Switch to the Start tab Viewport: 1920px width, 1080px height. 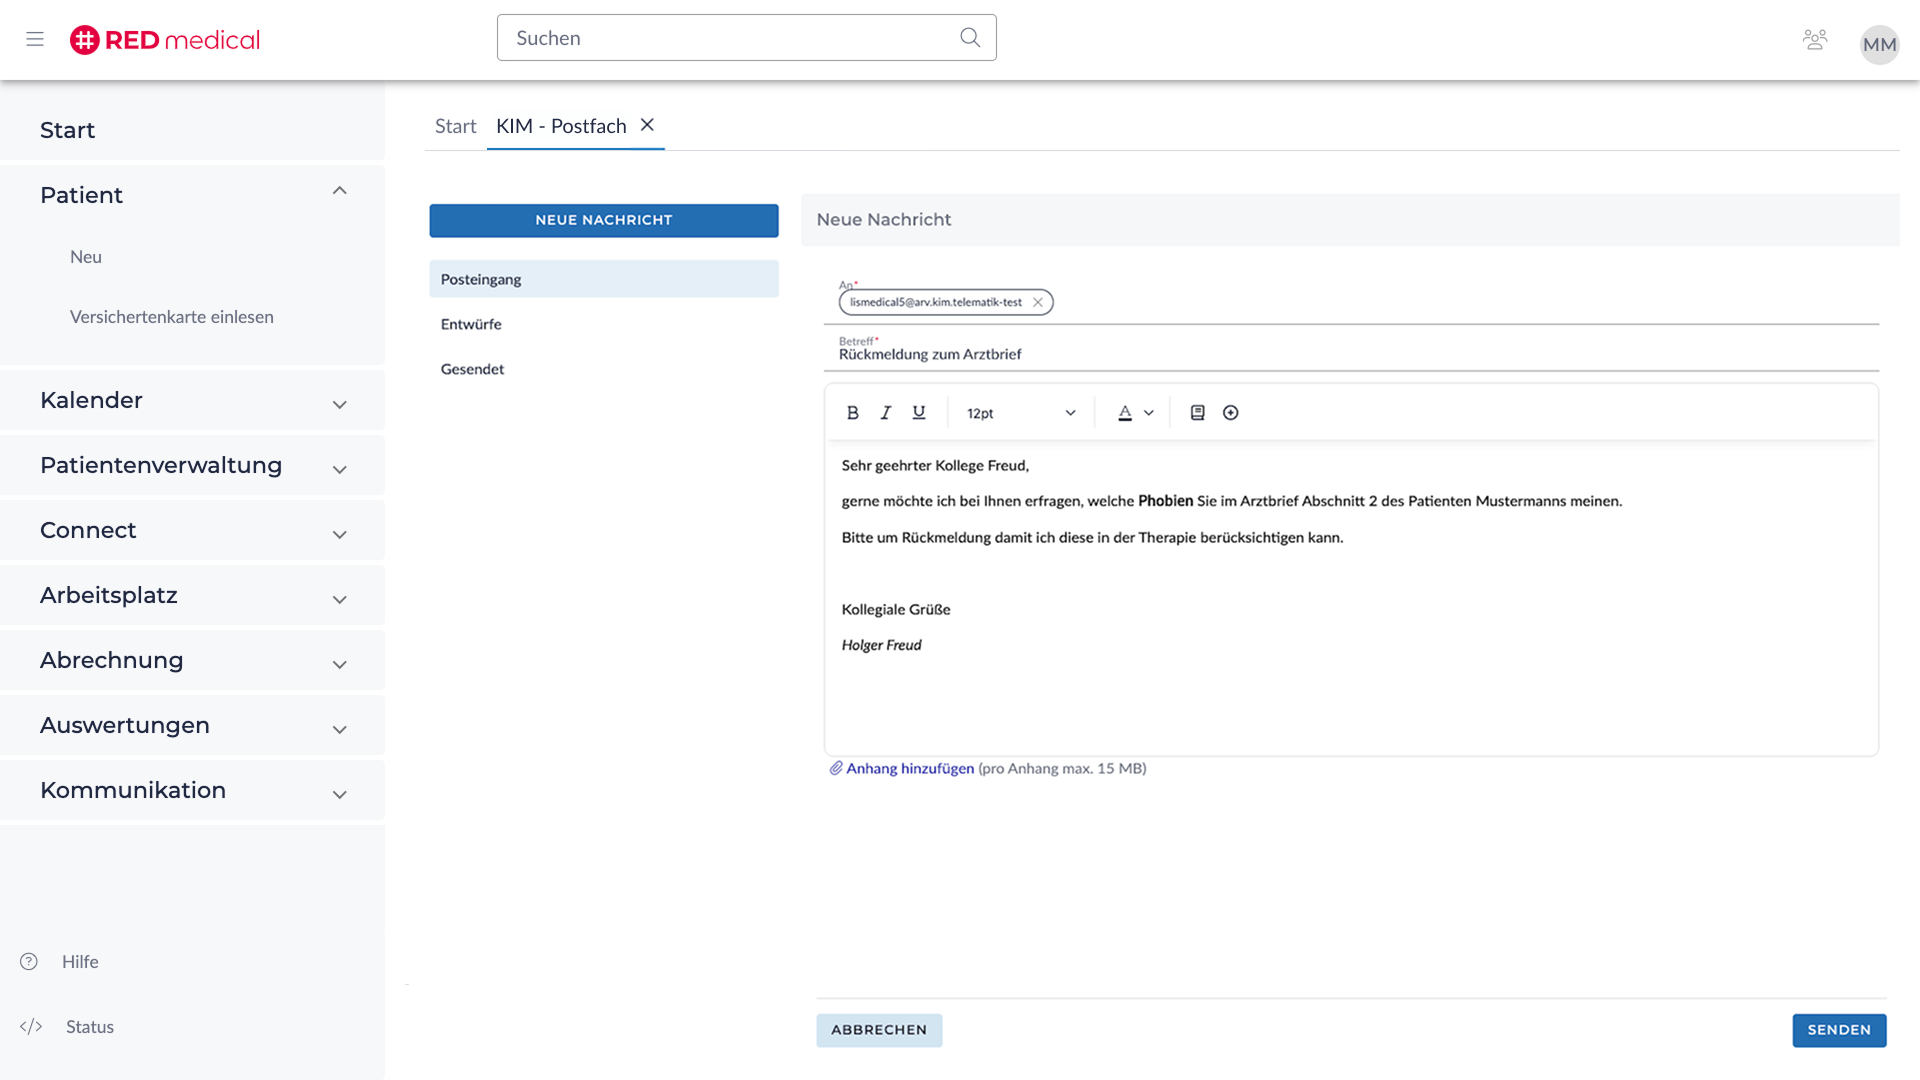[x=455, y=126]
